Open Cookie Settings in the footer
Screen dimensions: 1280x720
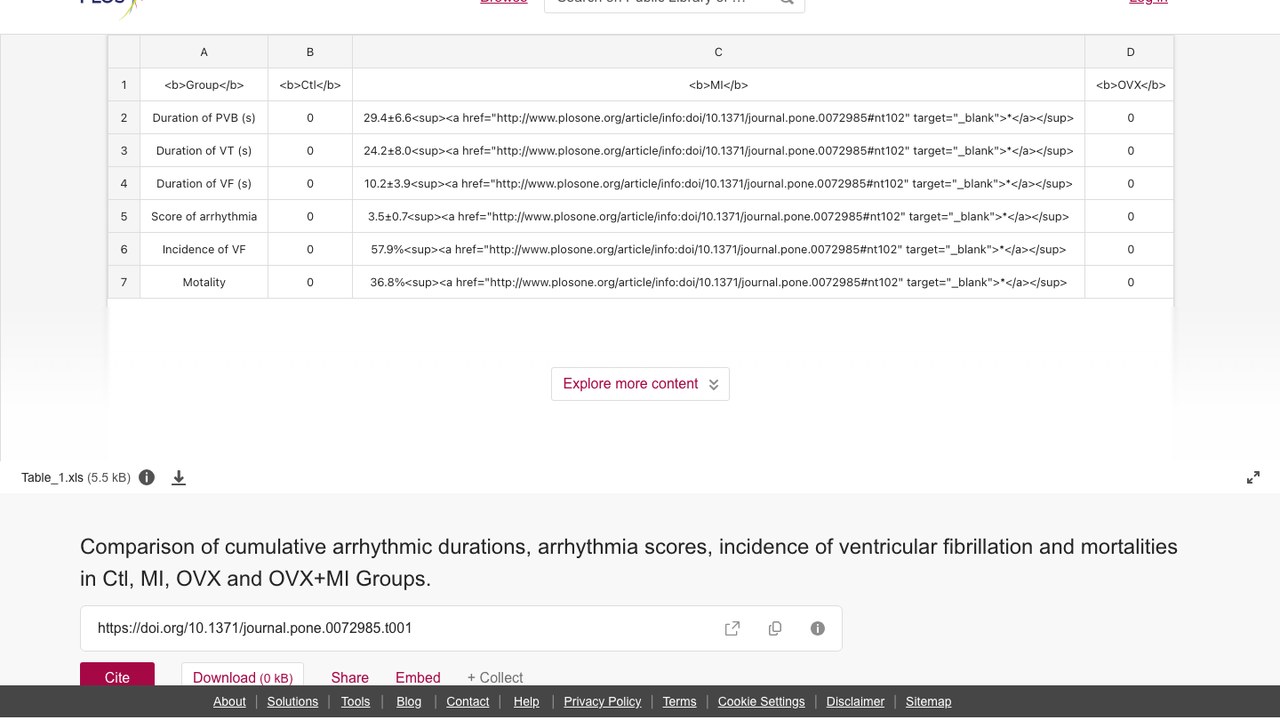pos(761,701)
